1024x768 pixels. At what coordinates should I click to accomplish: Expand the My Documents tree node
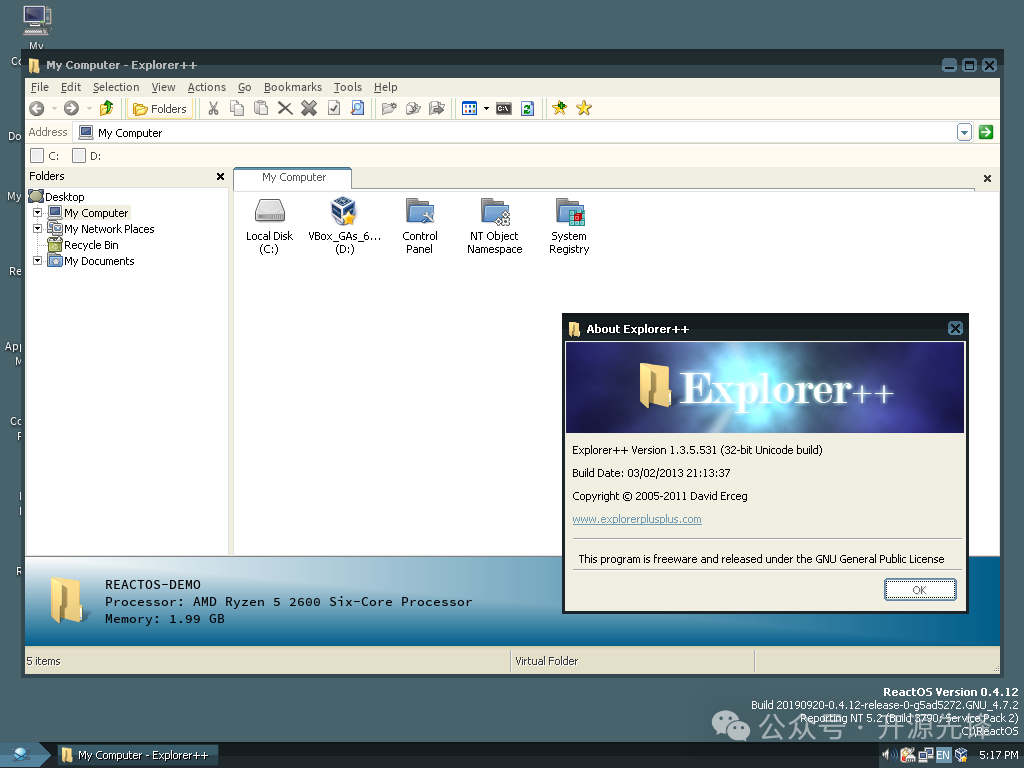(x=37, y=261)
